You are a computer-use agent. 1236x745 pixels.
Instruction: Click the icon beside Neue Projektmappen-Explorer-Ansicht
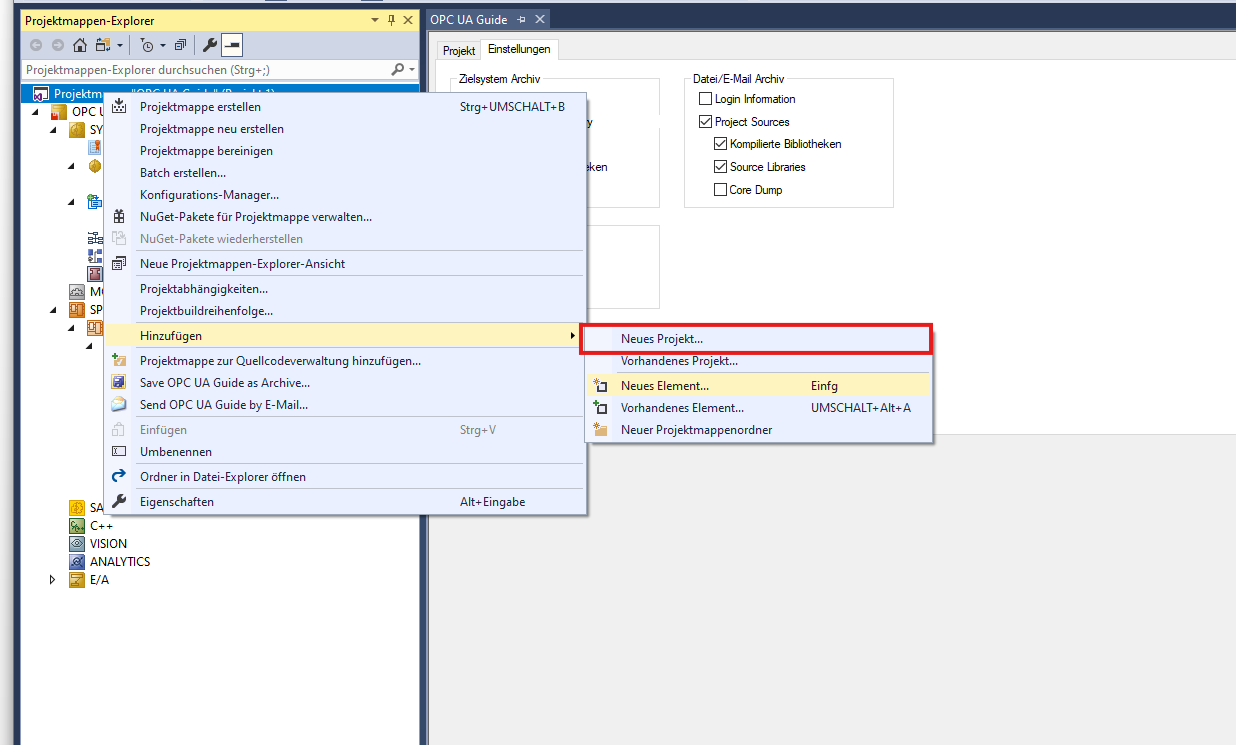click(x=119, y=264)
